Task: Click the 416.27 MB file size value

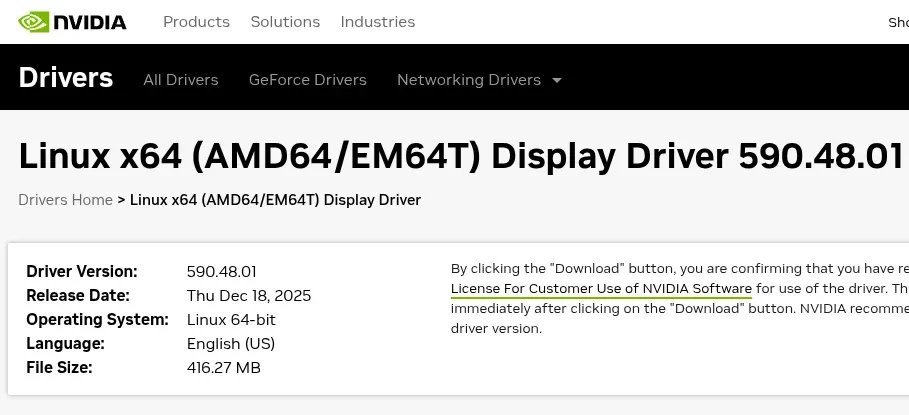Action: [223, 368]
